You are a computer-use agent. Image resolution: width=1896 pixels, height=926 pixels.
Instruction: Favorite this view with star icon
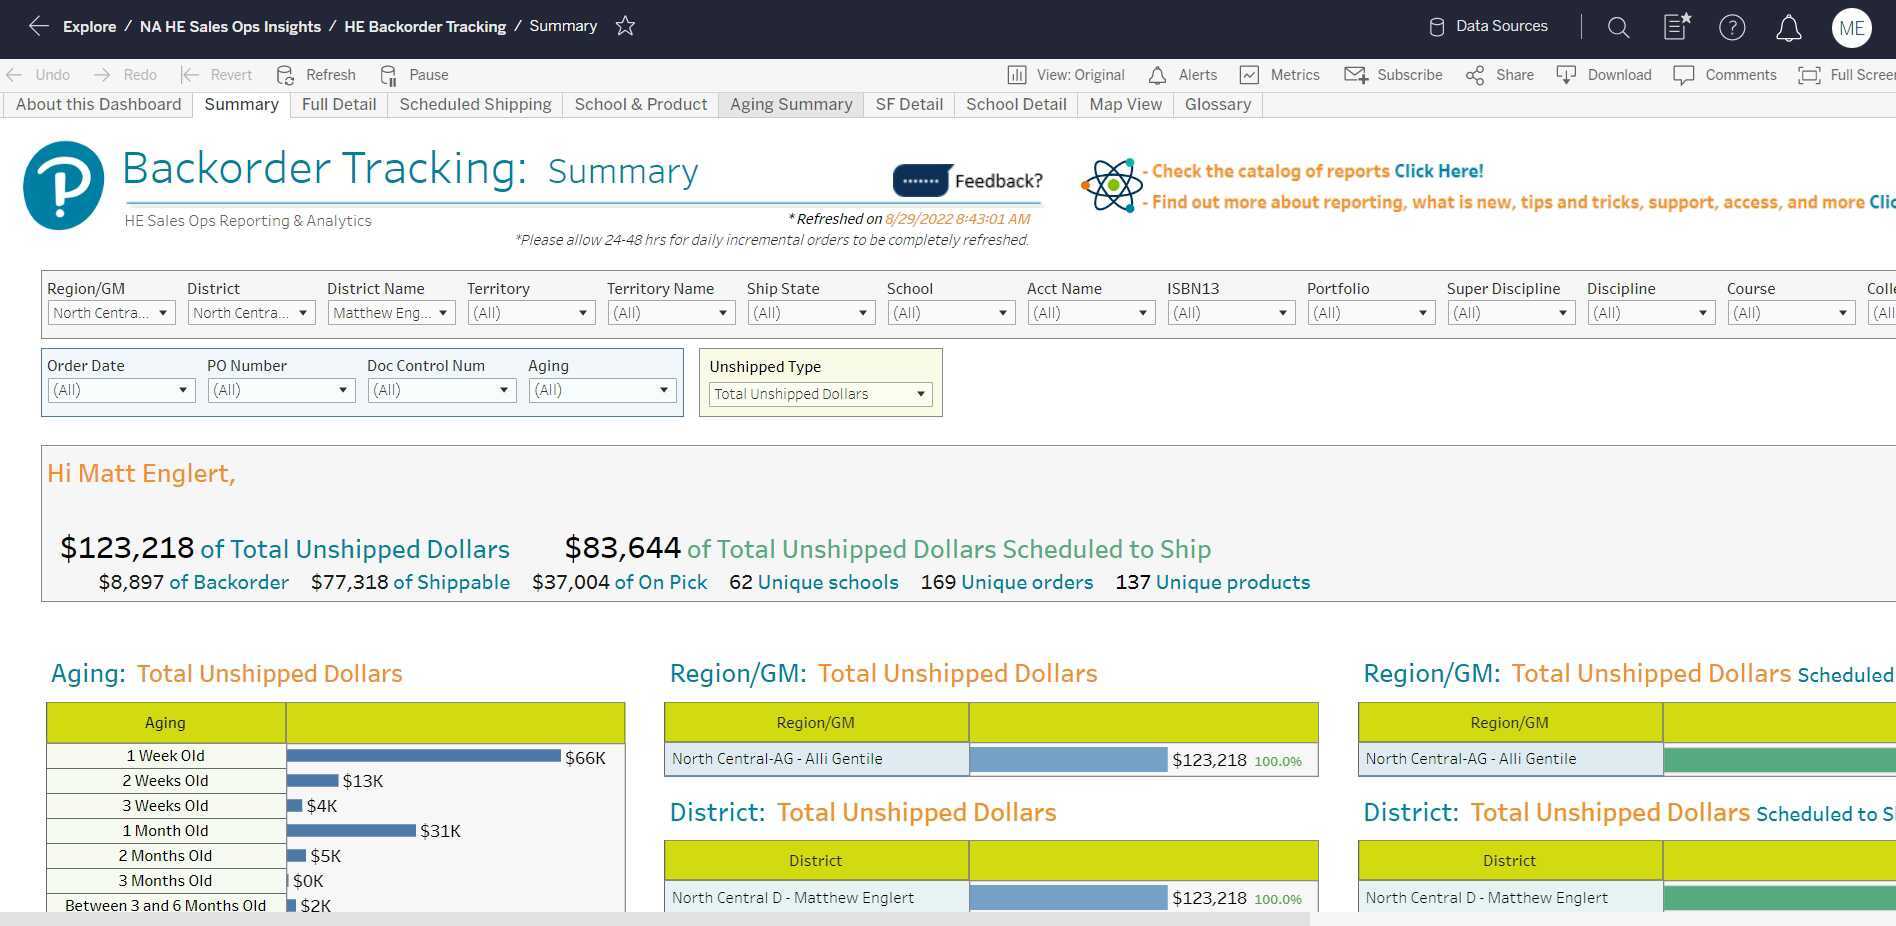pyautogui.click(x=625, y=26)
